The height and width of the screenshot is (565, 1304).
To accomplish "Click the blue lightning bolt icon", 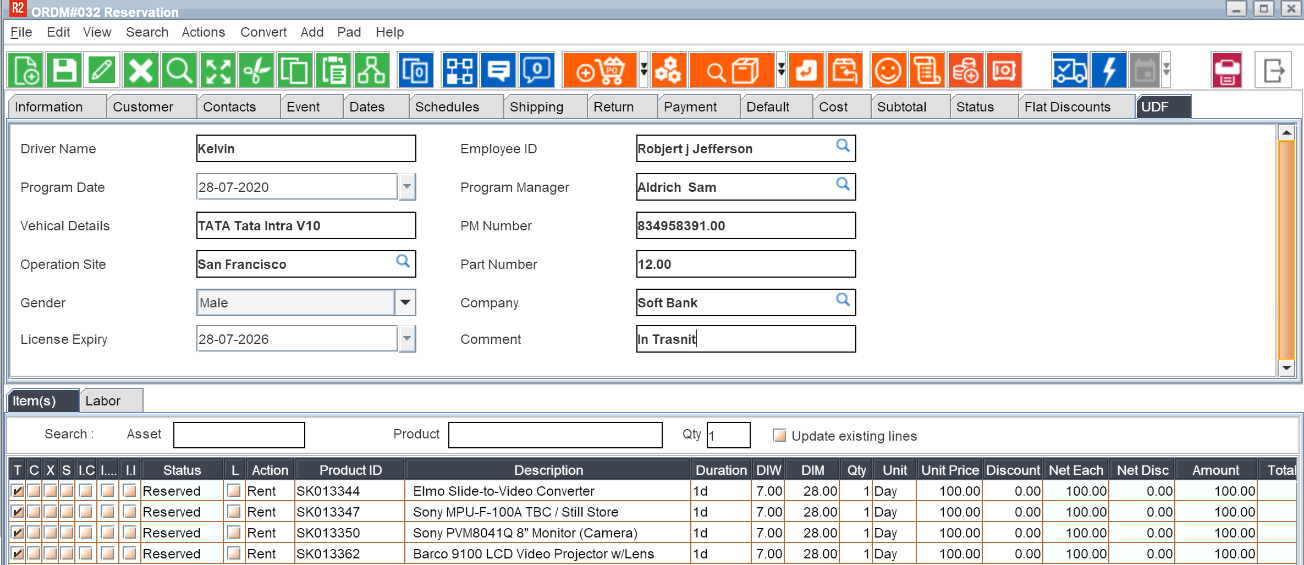I will [1109, 71].
